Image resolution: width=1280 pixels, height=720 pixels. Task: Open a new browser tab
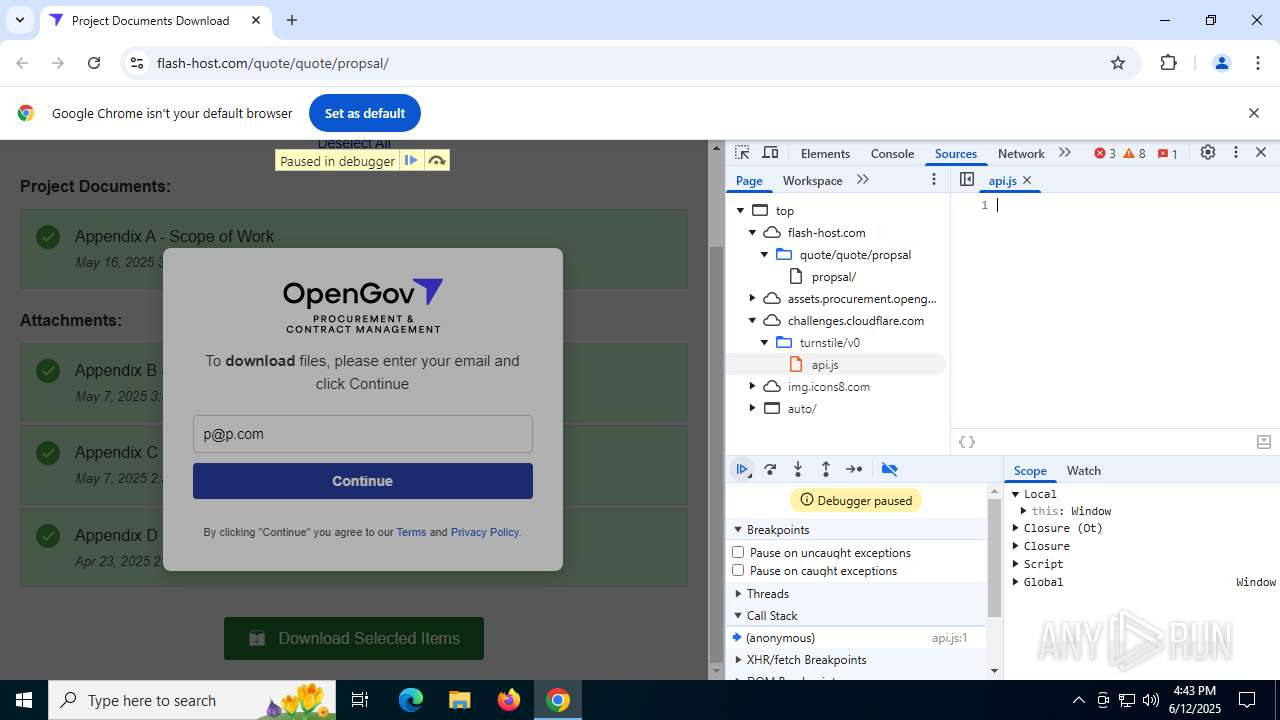tap(292, 20)
